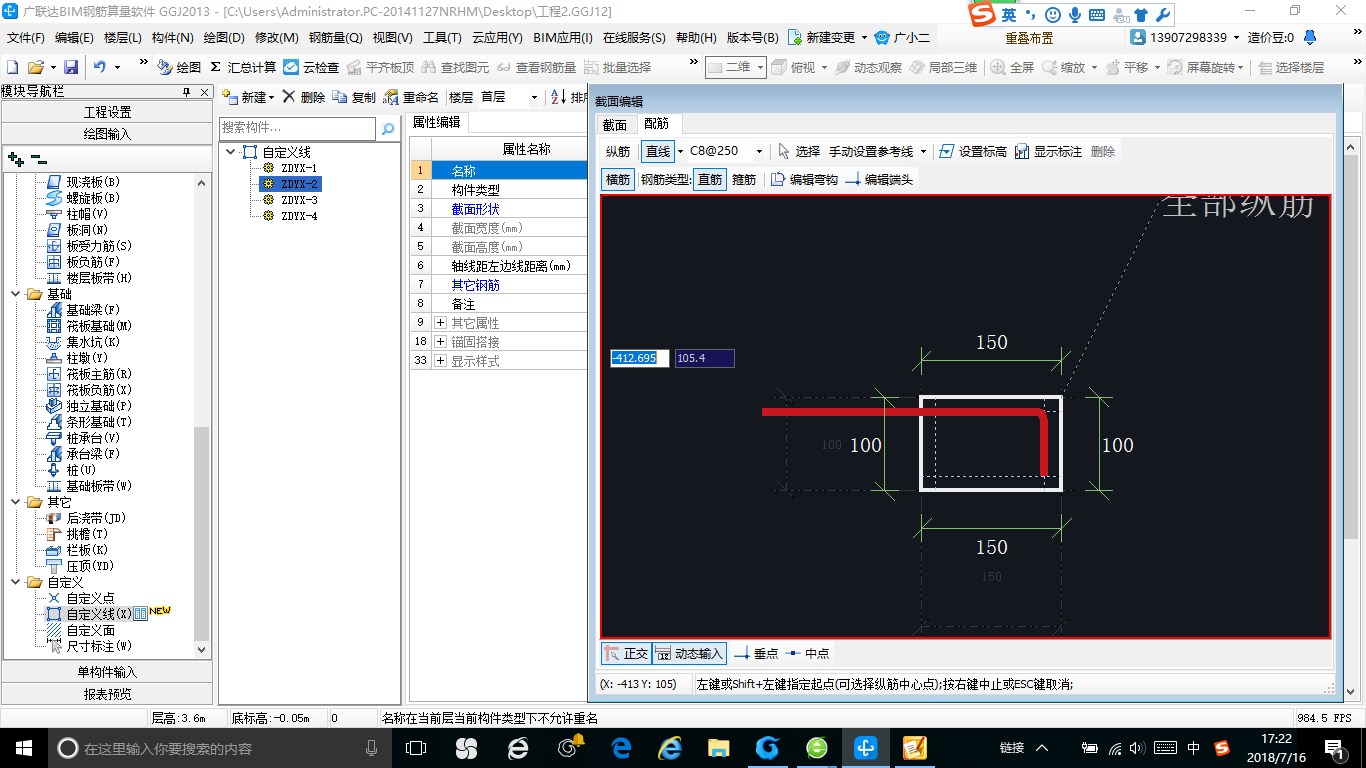The width and height of the screenshot is (1366, 768).
Task: Open the 钢筋量(Q) menu
Action: pos(336,37)
